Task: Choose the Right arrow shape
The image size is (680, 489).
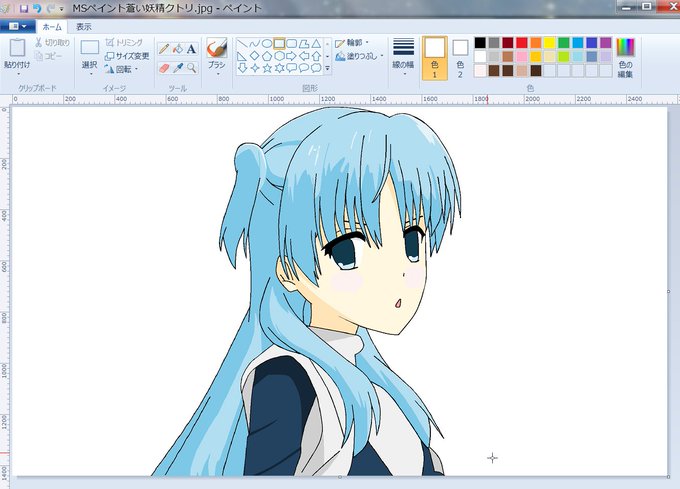Action: click(291, 56)
